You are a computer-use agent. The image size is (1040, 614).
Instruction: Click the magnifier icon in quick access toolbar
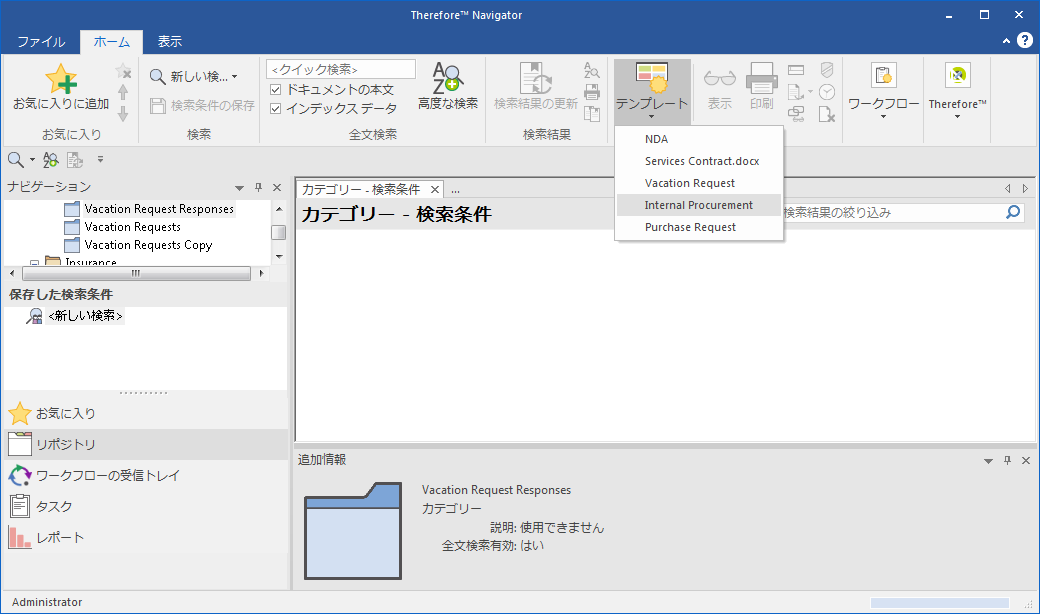tap(15, 159)
